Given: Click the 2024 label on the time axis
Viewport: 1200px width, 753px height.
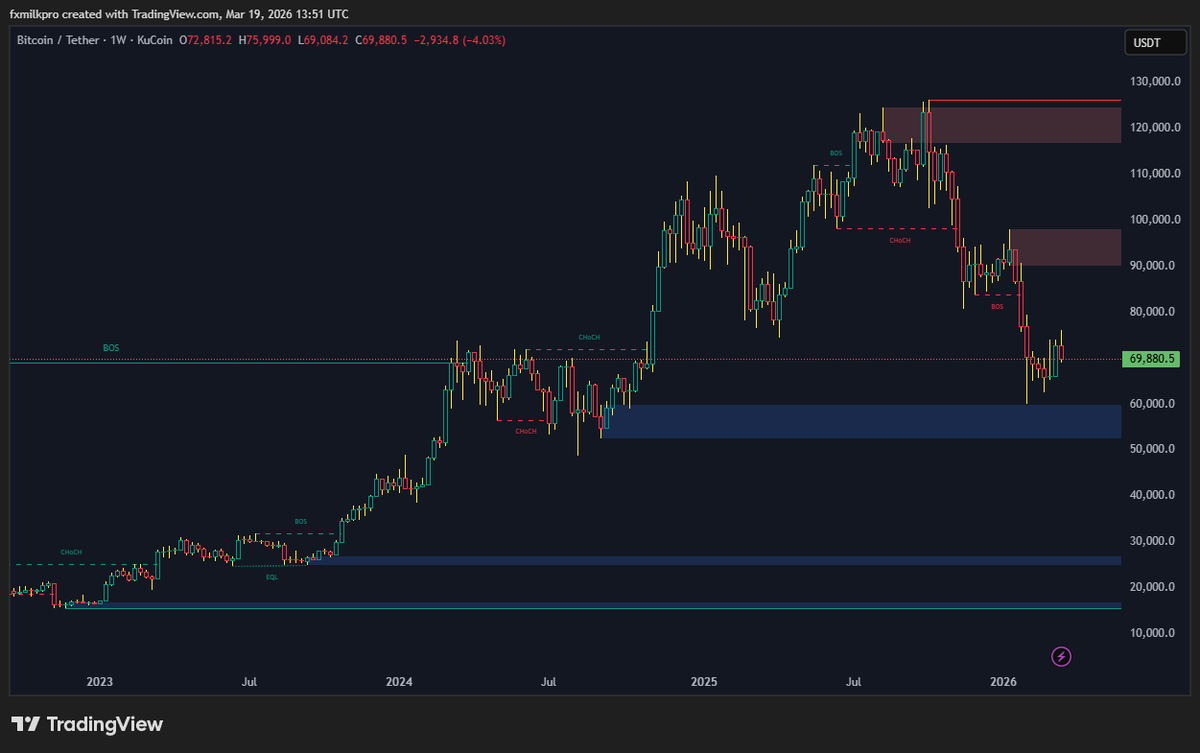Looking at the screenshot, I should click(399, 682).
